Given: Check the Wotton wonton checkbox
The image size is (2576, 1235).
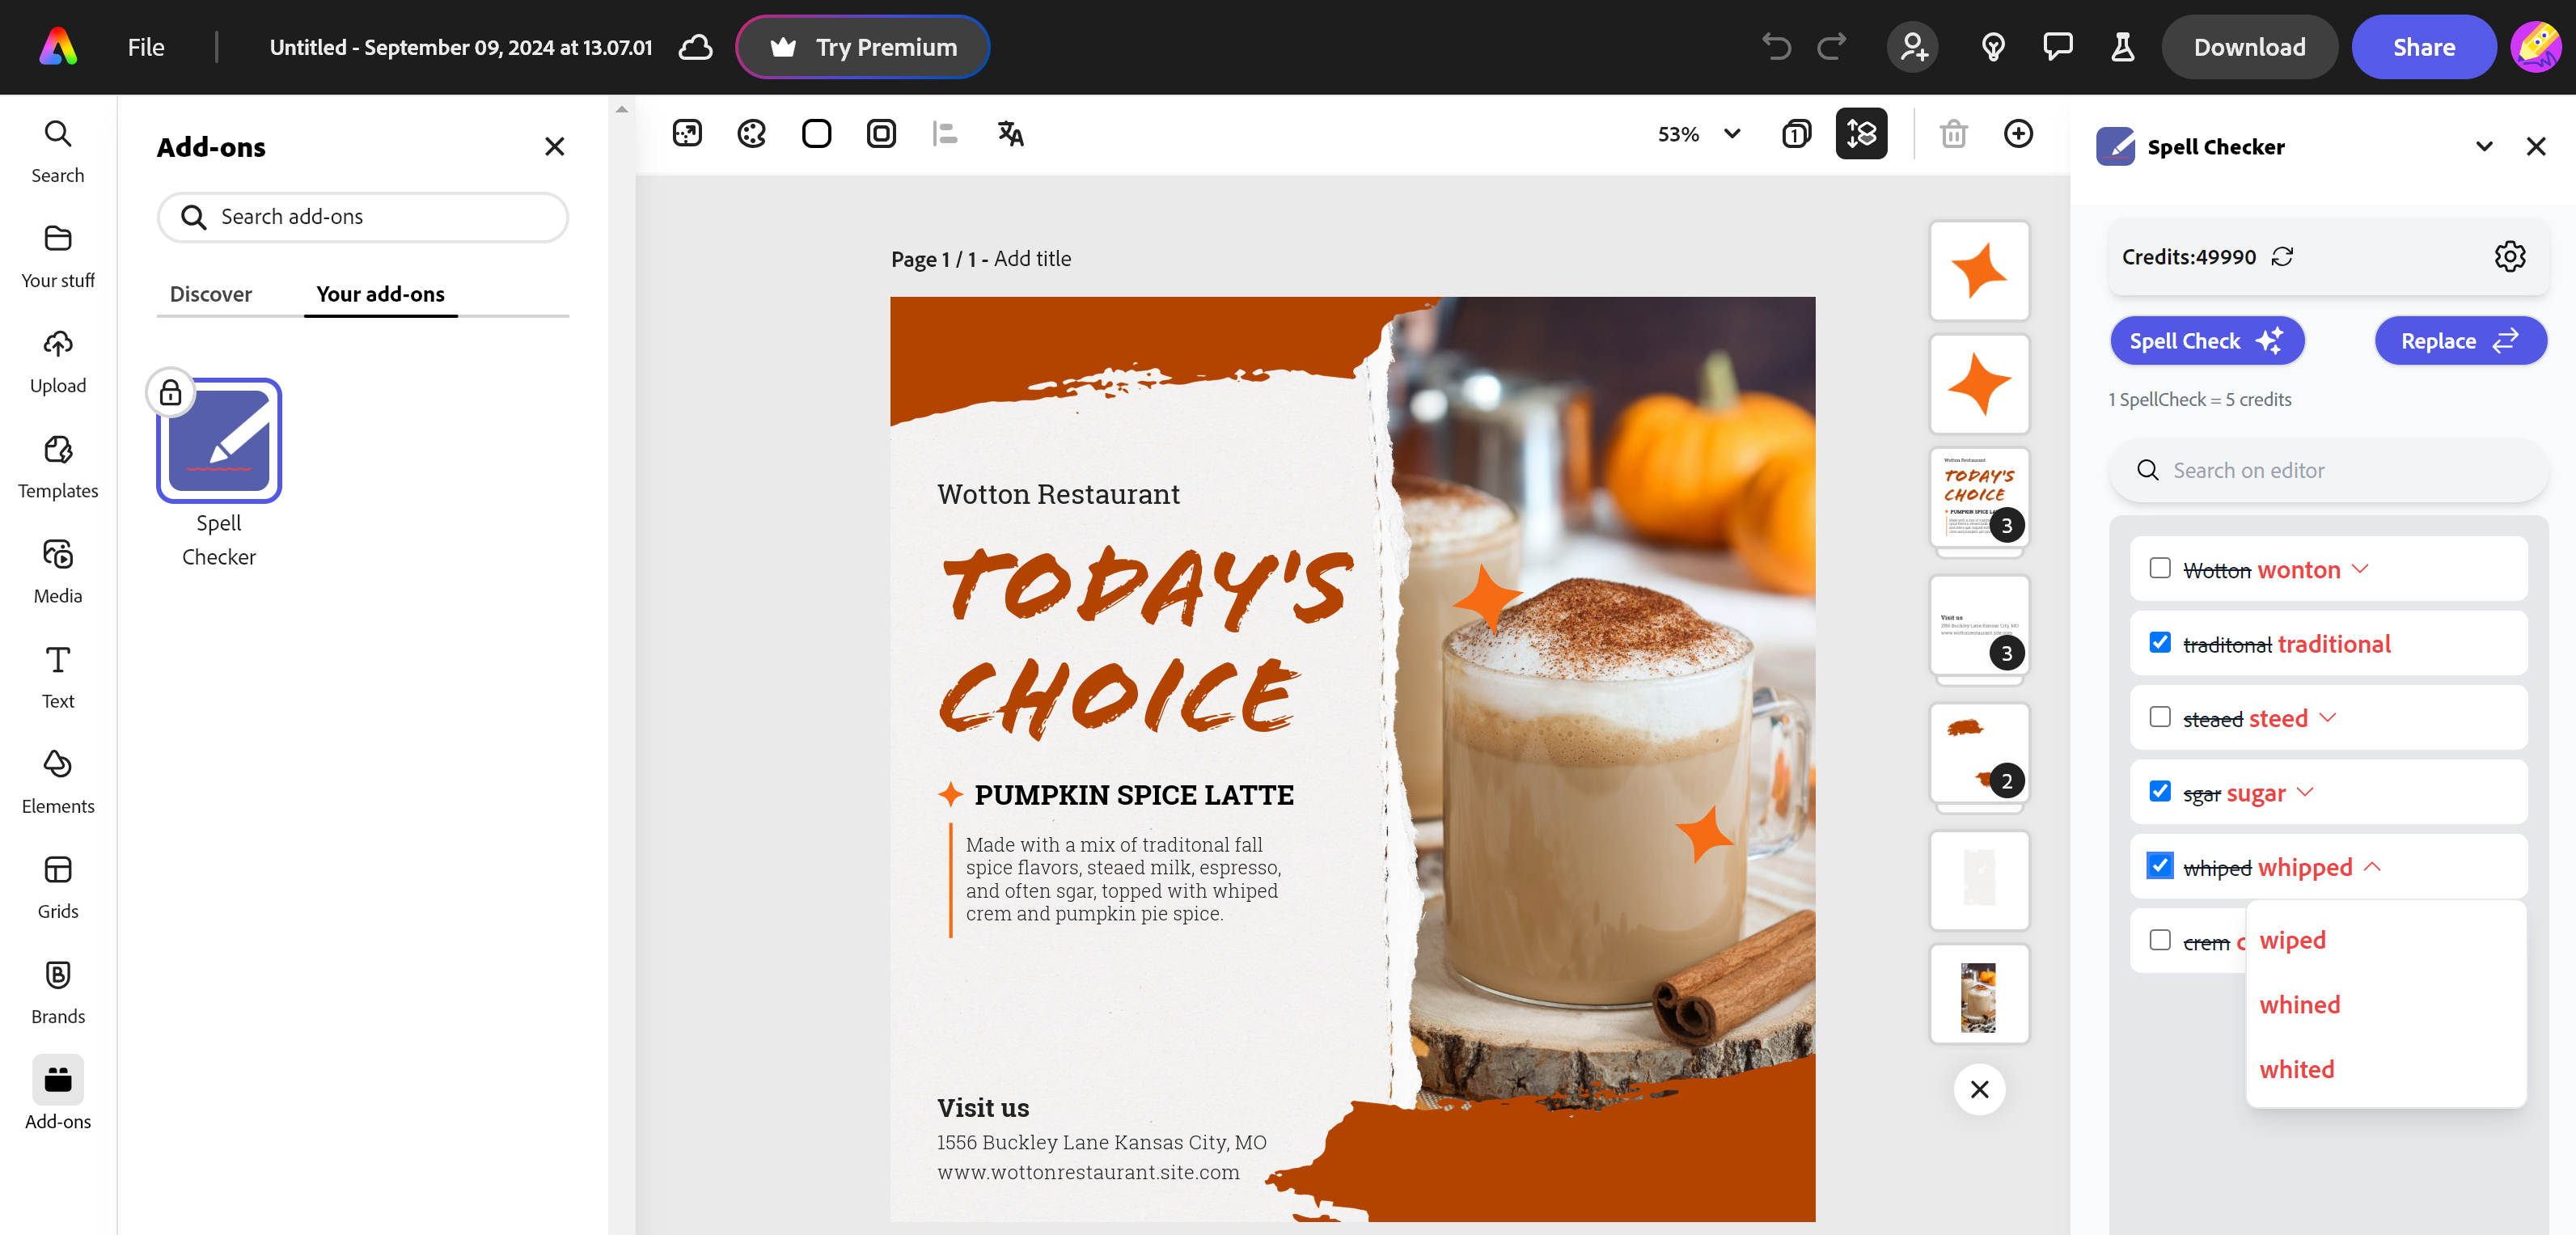Looking at the screenshot, I should [x=2160, y=568].
